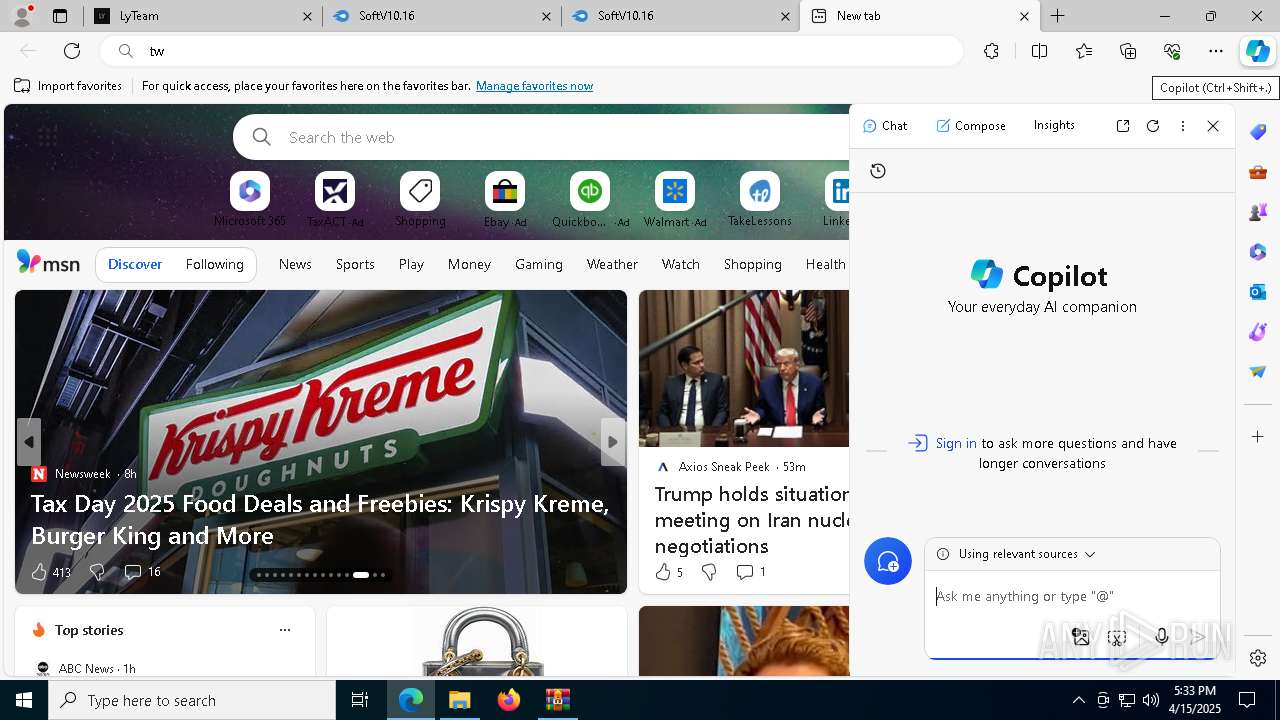
Task: Open the Games chess sidebar icon
Action: tap(1258, 212)
